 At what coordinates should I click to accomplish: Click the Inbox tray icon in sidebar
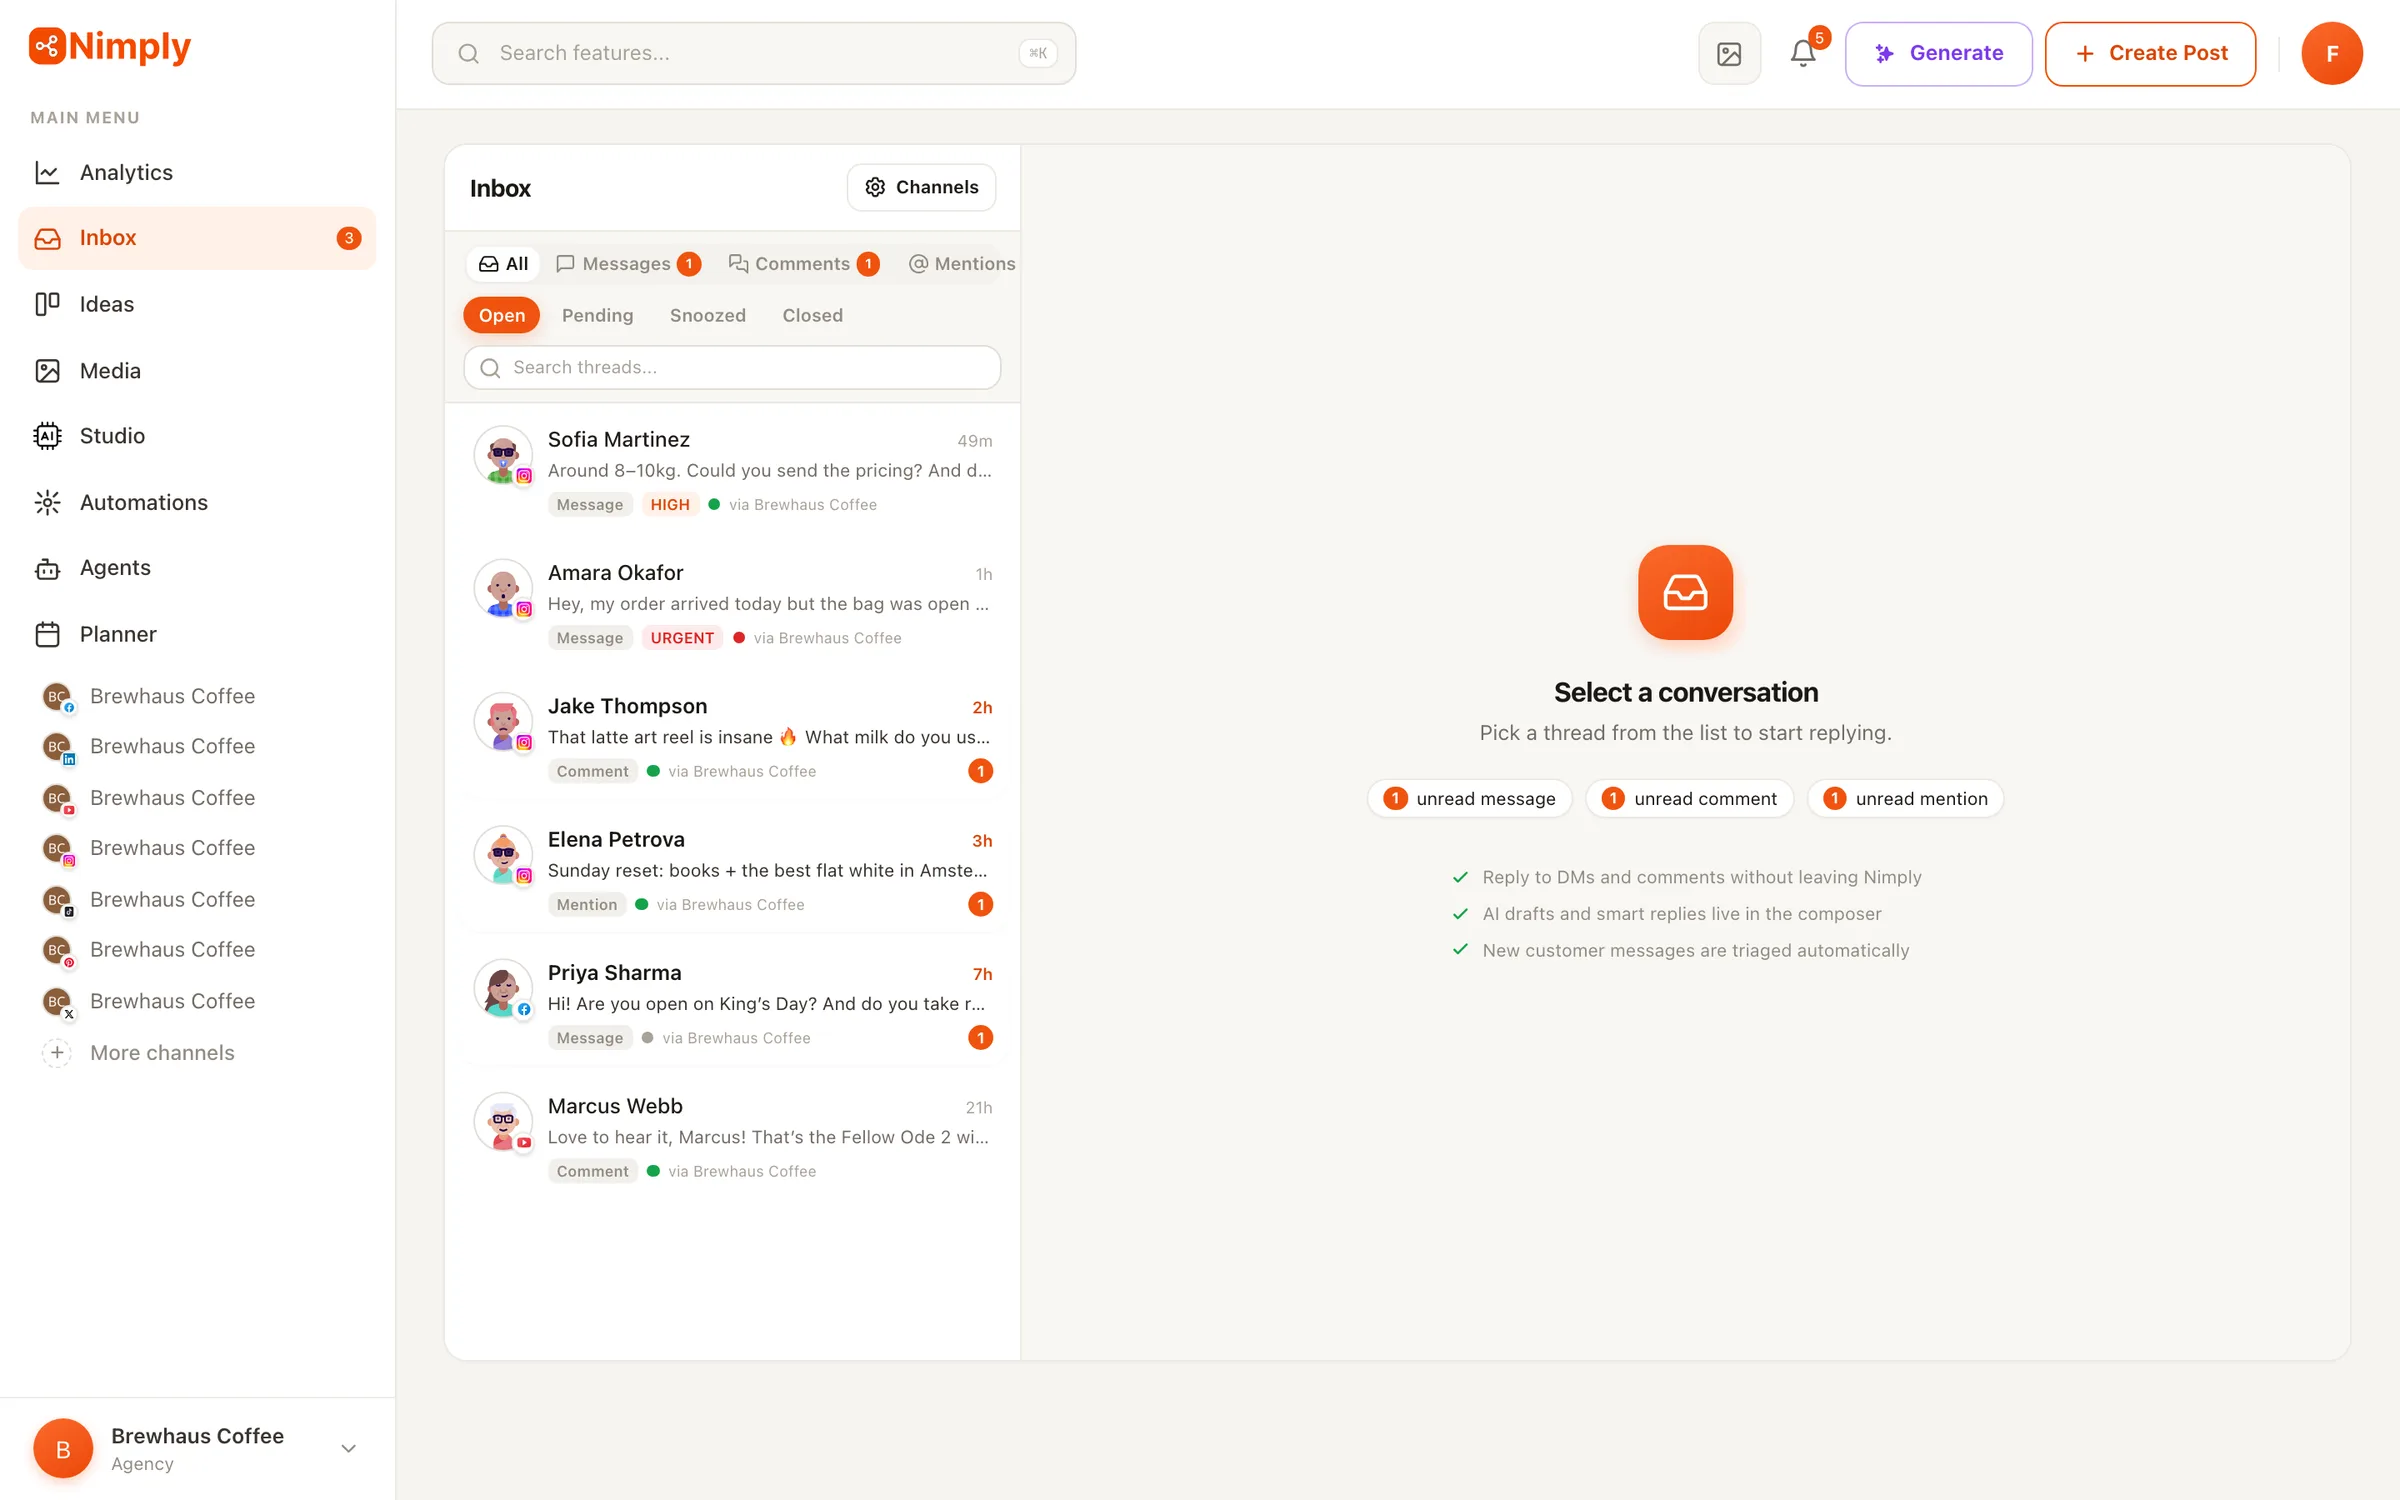point(47,238)
